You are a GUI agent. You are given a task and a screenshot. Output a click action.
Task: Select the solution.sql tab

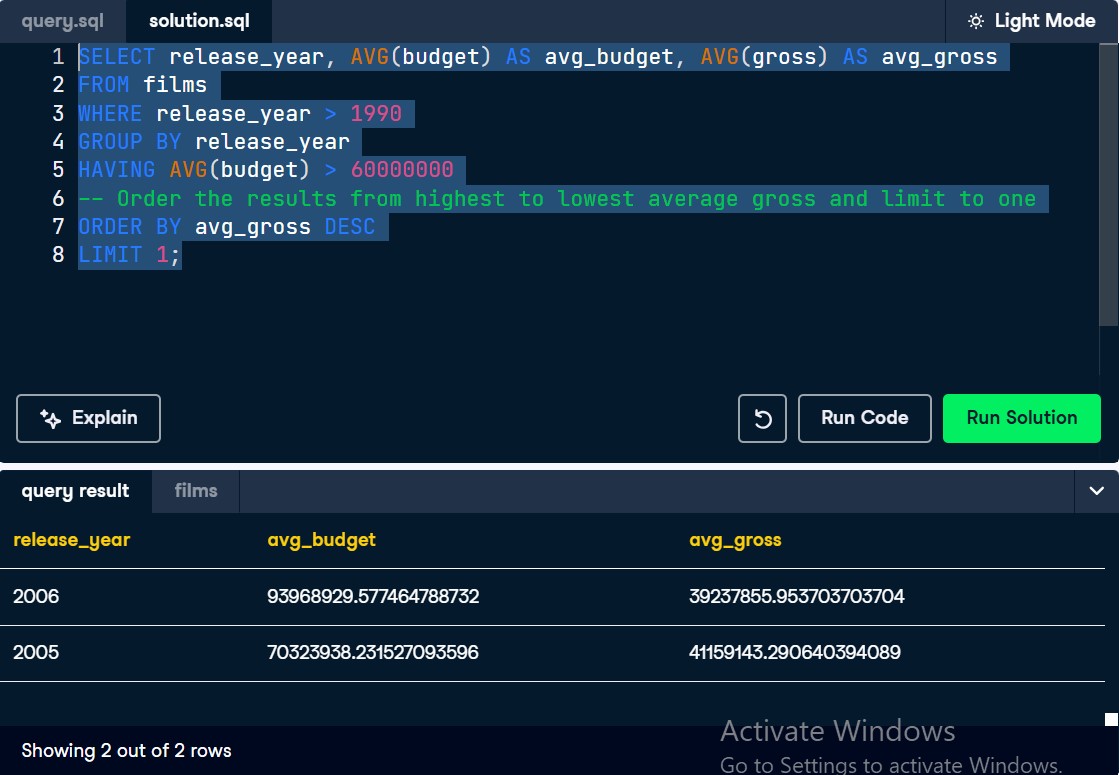point(199,21)
